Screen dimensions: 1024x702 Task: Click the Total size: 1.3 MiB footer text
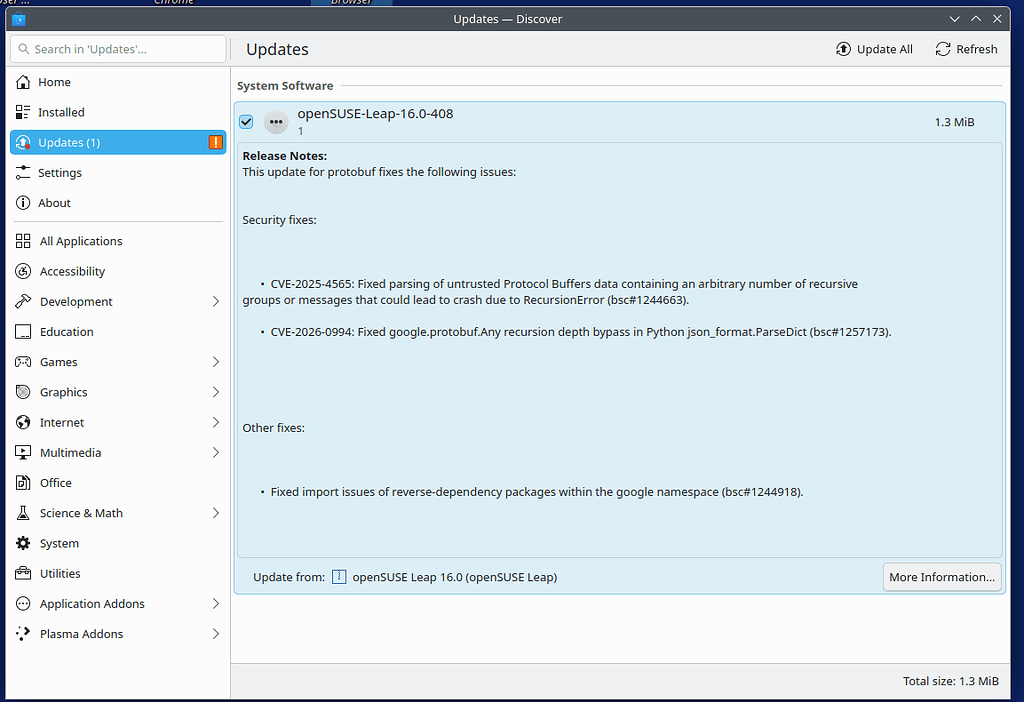(951, 681)
